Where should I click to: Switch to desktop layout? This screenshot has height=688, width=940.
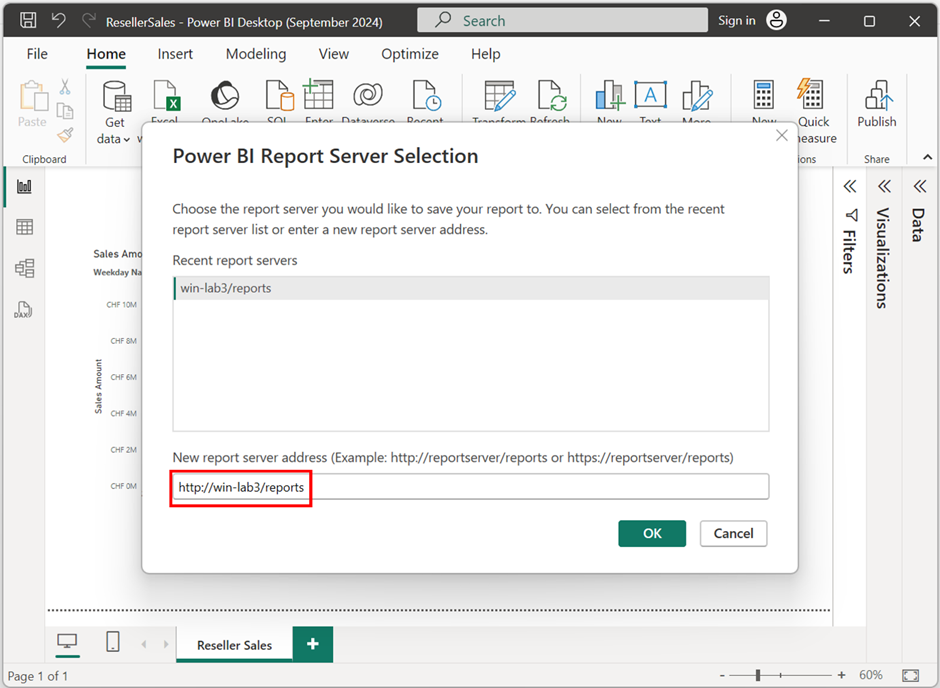click(67, 642)
